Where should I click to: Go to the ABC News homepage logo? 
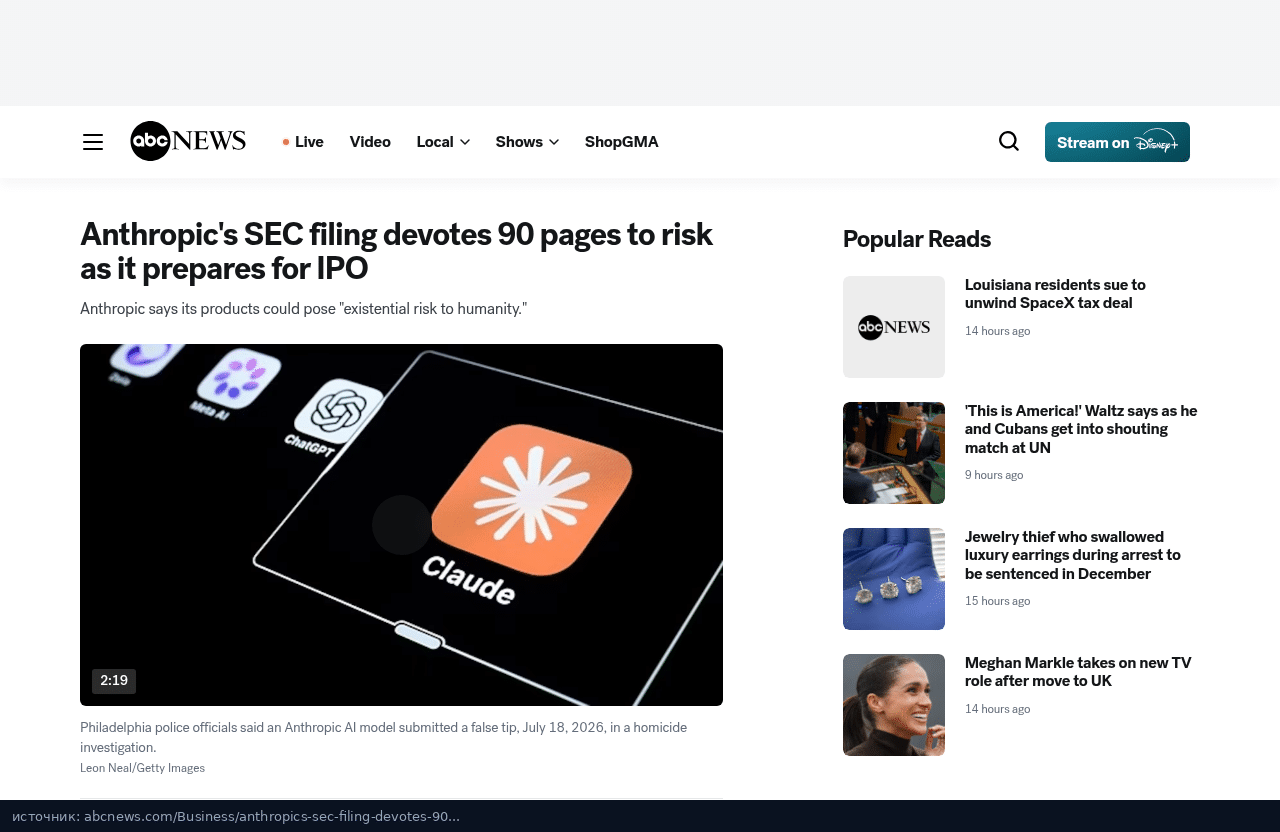point(188,141)
